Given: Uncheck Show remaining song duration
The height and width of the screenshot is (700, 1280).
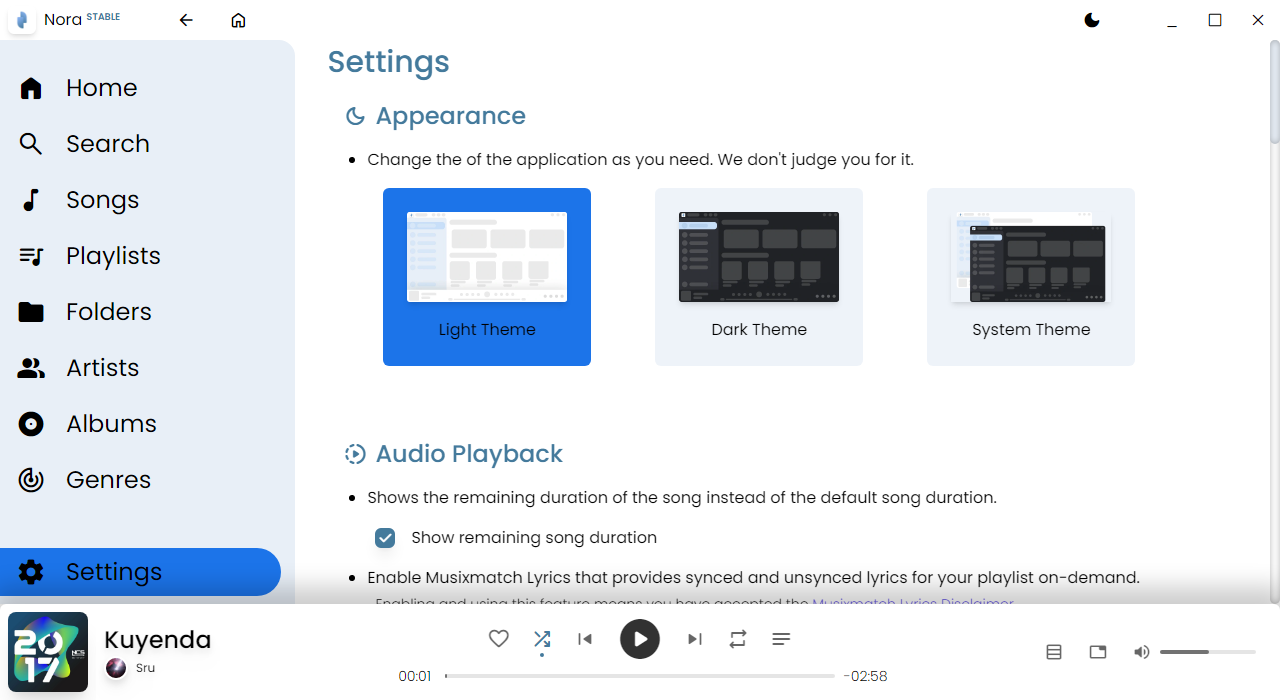Looking at the screenshot, I should [x=385, y=538].
